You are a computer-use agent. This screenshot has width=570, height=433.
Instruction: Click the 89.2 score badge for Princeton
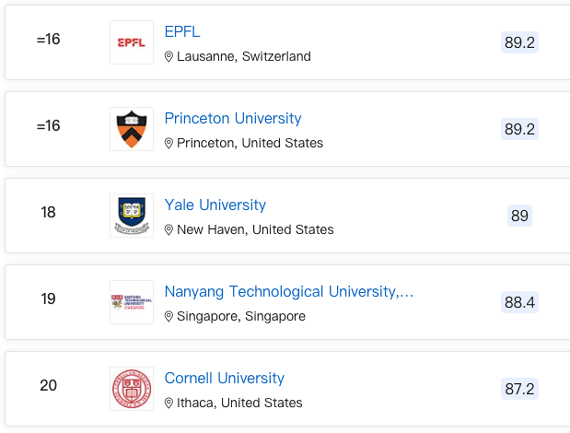pyautogui.click(x=519, y=129)
